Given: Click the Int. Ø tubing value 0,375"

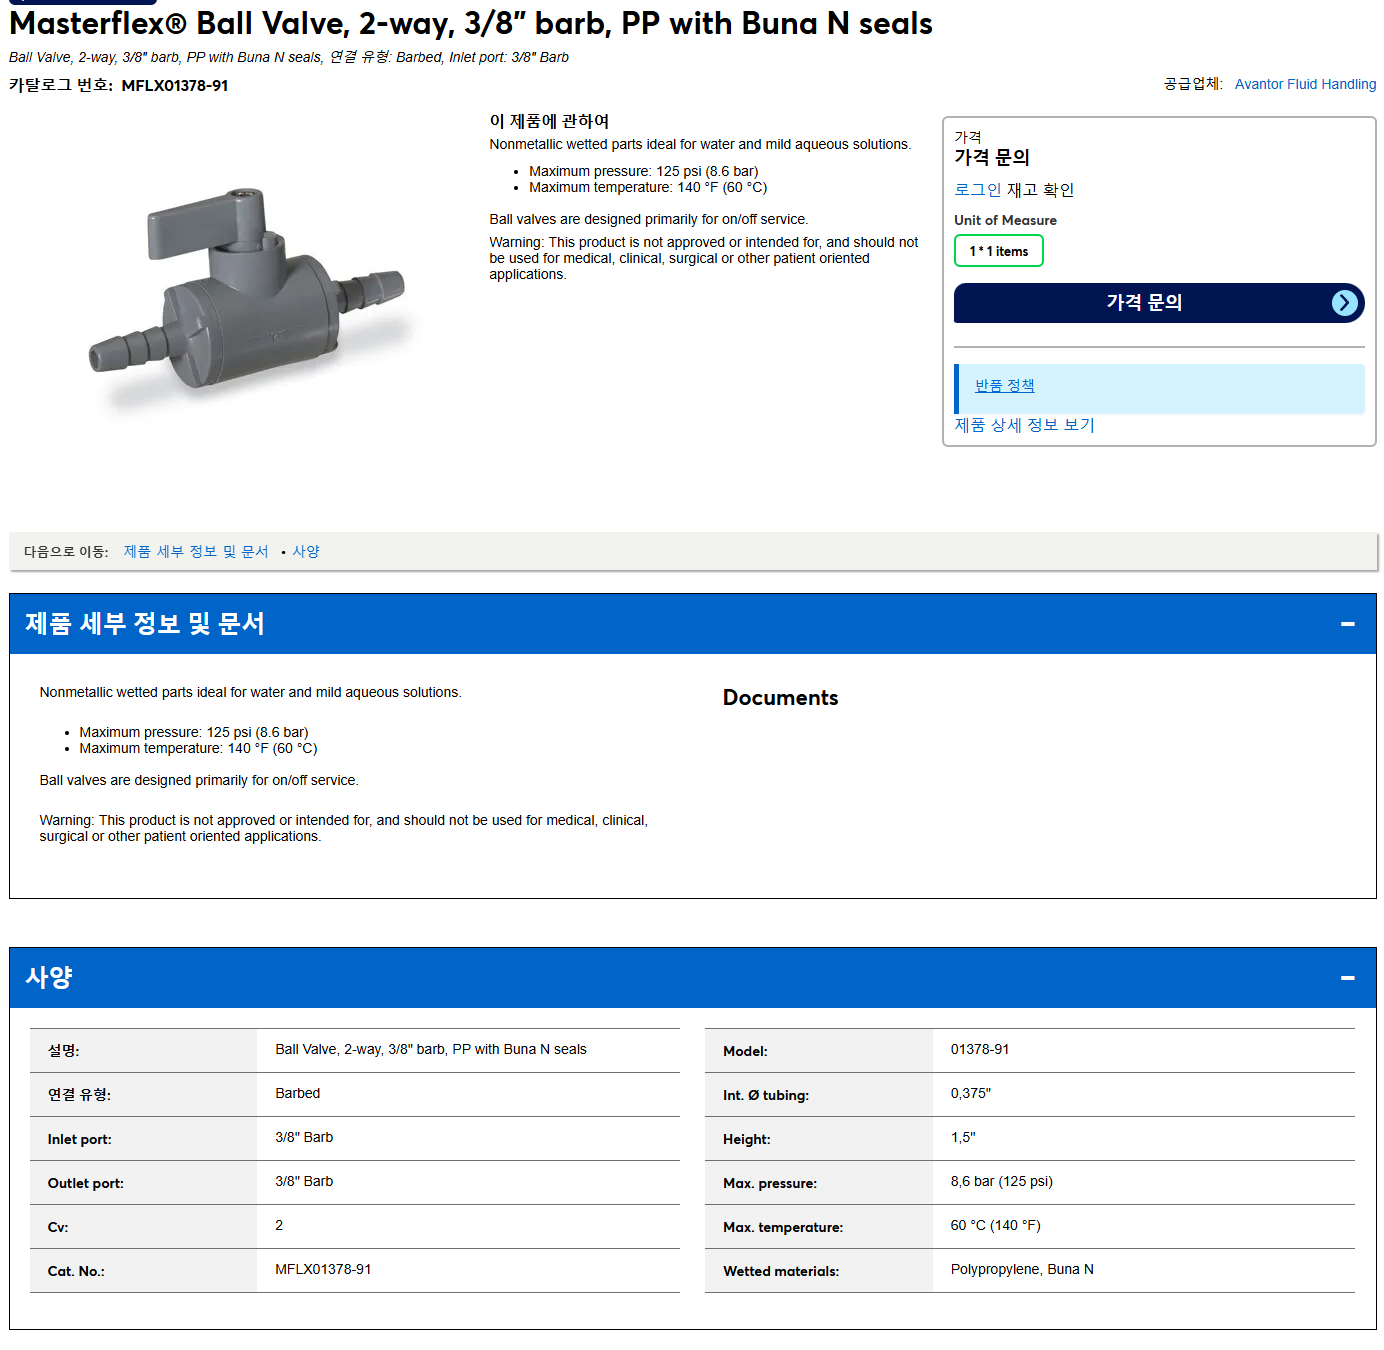Looking at the screenshot, I should click(x=970, y=1093).
